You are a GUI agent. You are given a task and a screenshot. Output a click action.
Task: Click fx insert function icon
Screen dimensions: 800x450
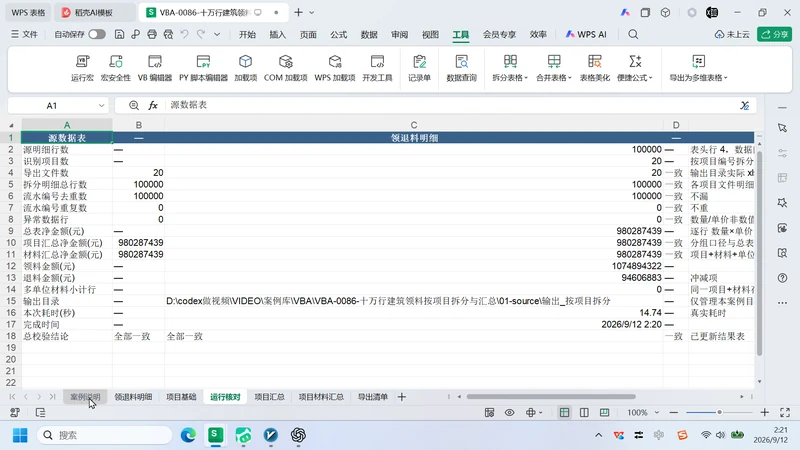click(153, 105)
